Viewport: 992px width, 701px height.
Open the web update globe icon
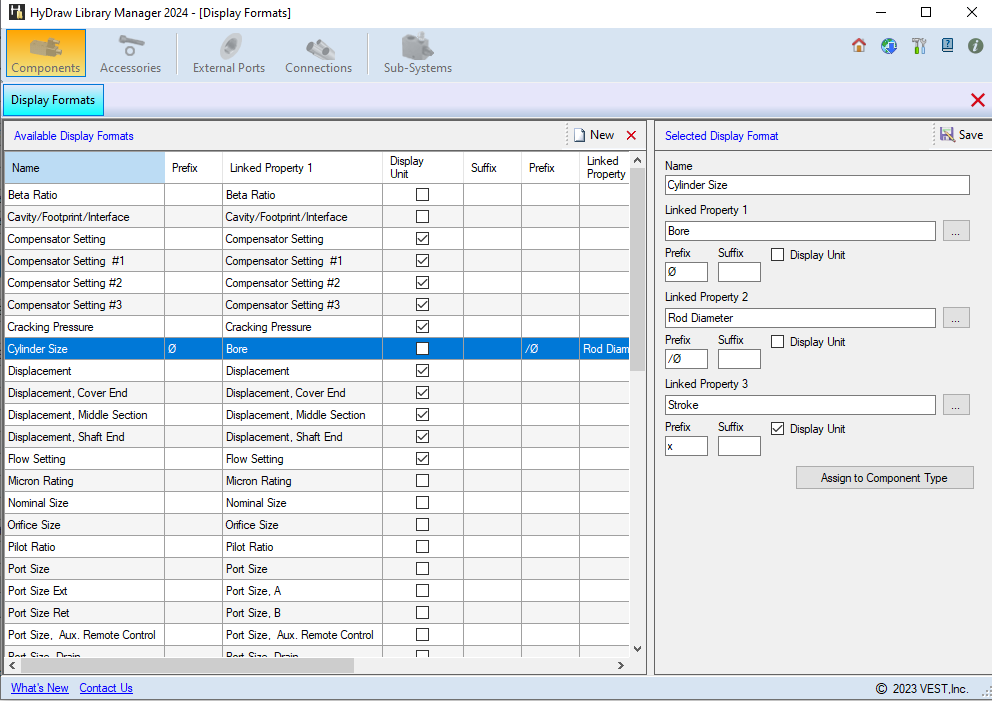(x=888, y=46)
